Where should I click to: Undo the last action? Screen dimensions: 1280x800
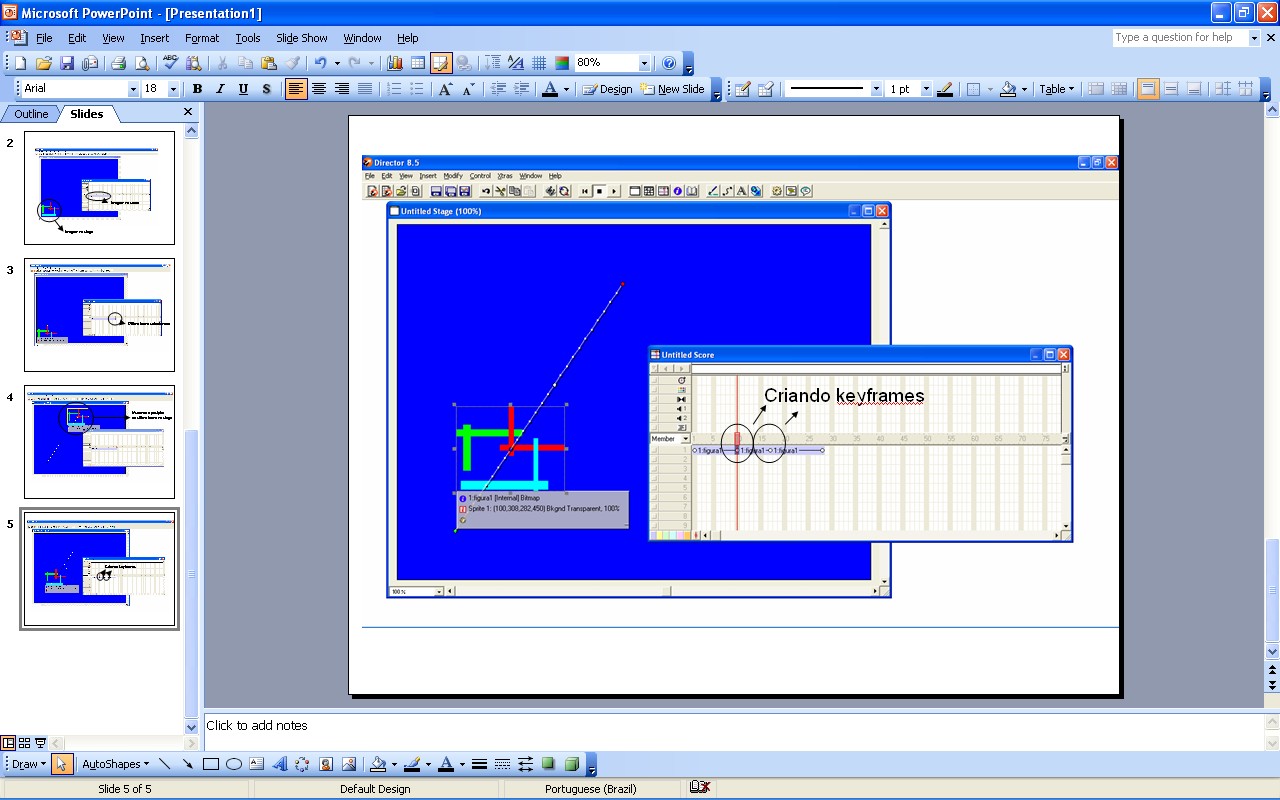point(320,63)
